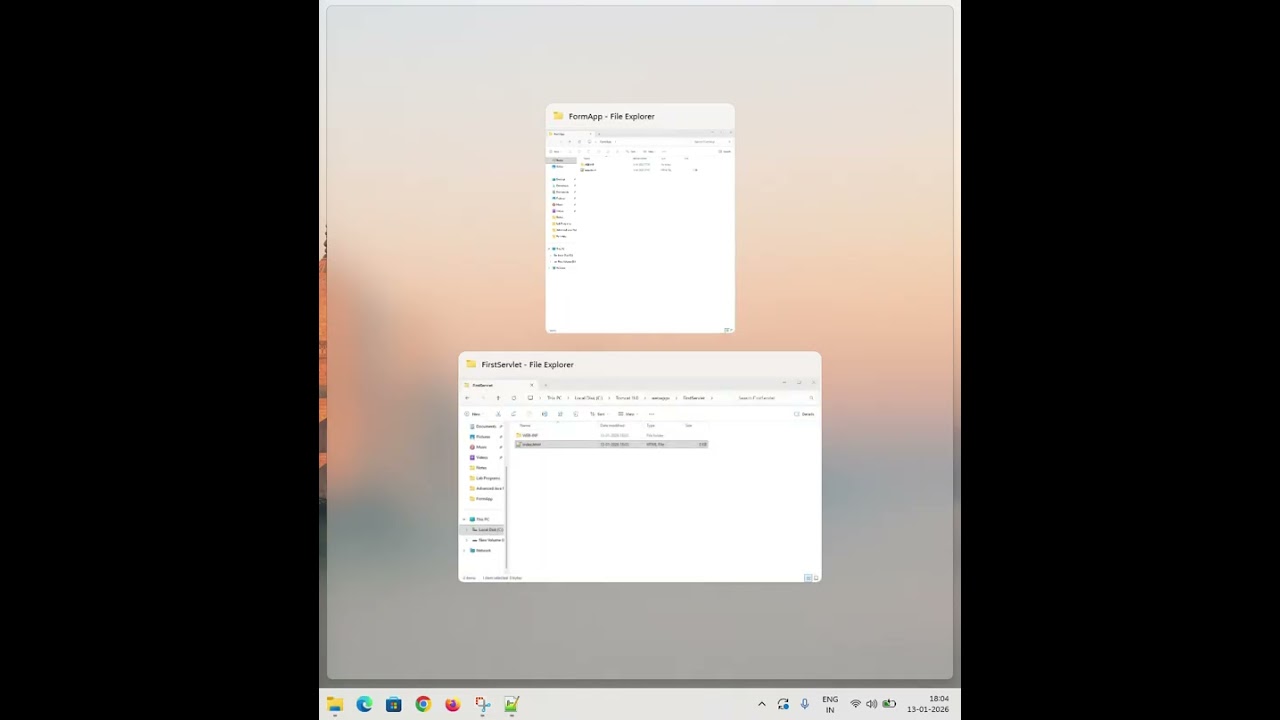
Task: Open Snipping Tool taskbar icon
Action: click(x=482, y=704)
